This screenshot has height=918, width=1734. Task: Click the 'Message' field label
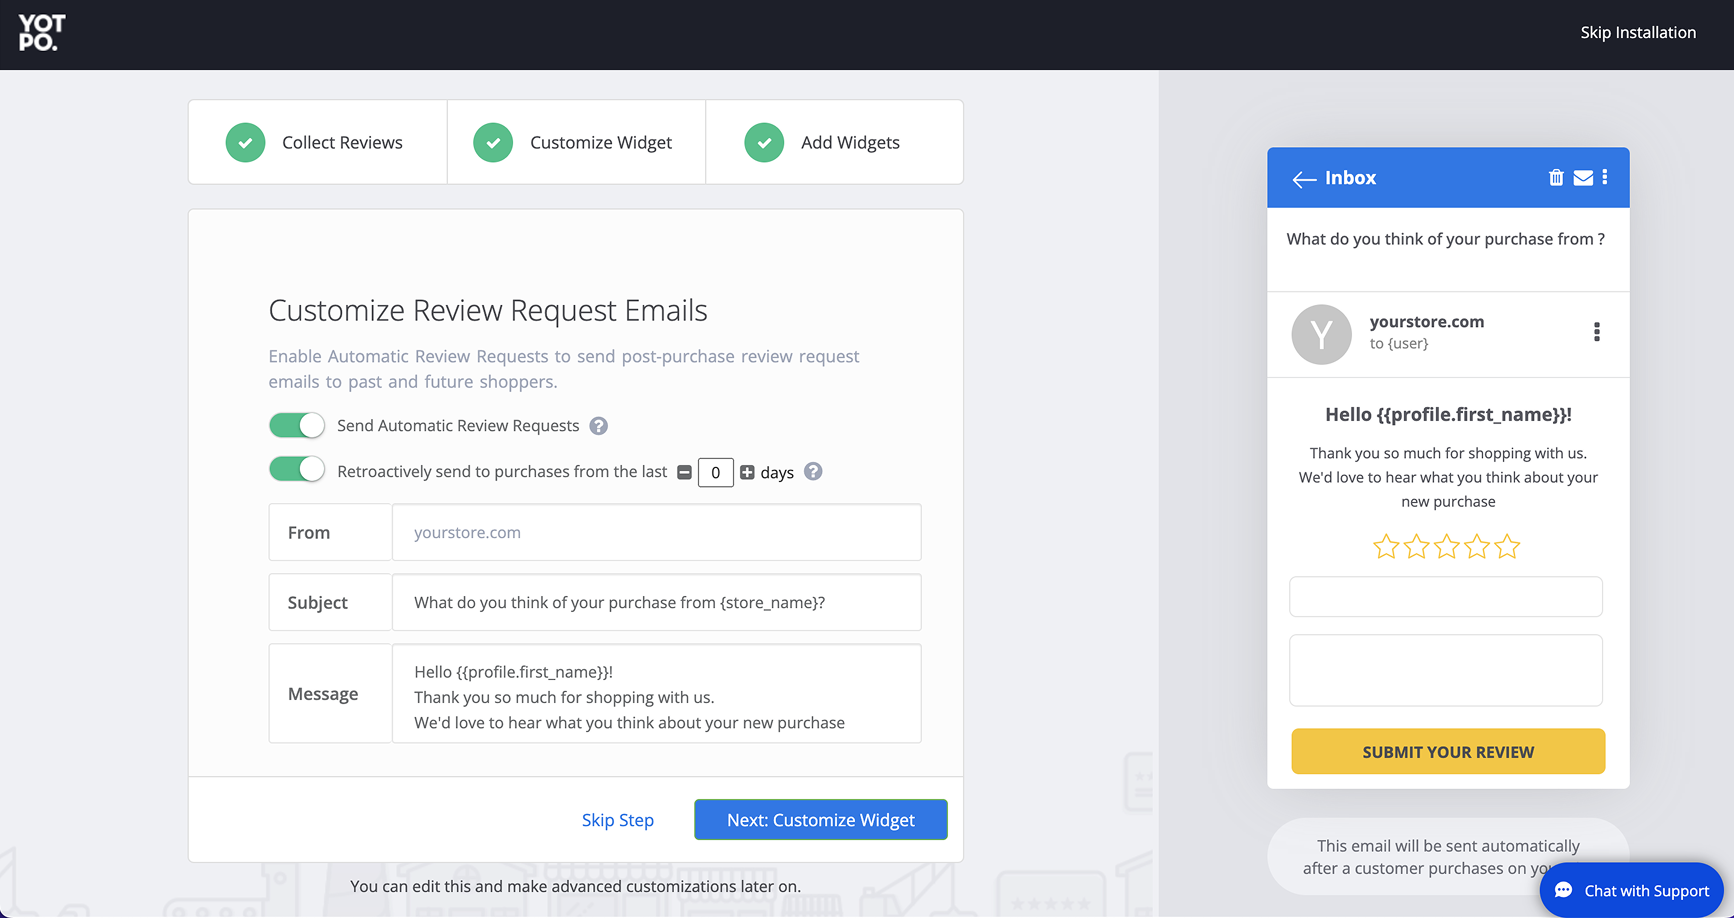[323, 694]
